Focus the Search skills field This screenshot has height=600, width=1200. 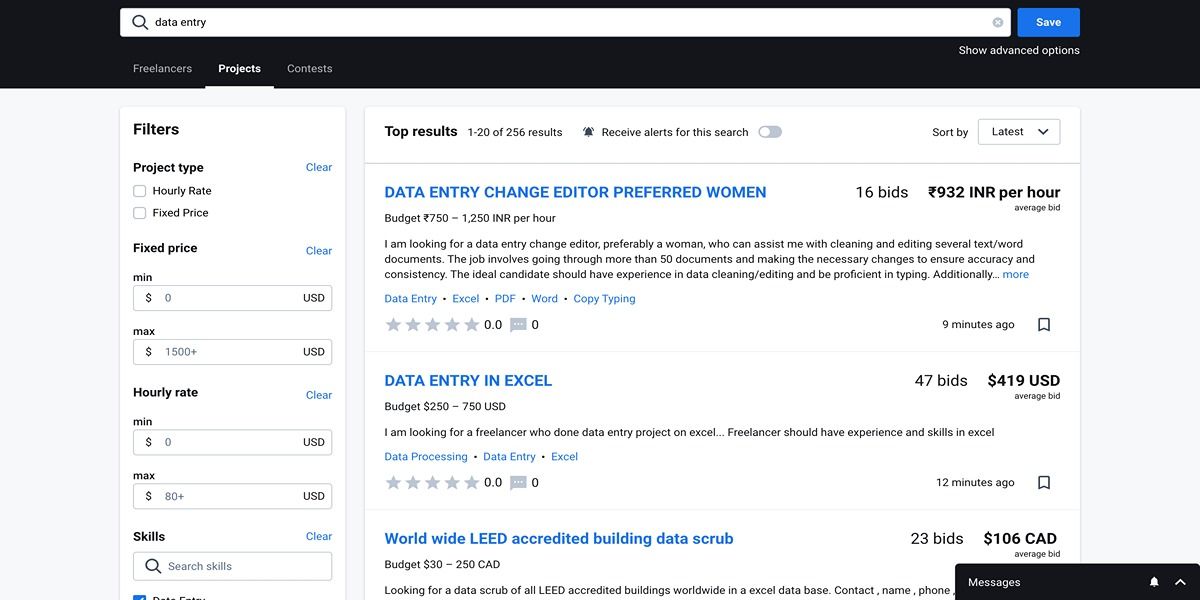pyautogui.click(x=240, y=566)
